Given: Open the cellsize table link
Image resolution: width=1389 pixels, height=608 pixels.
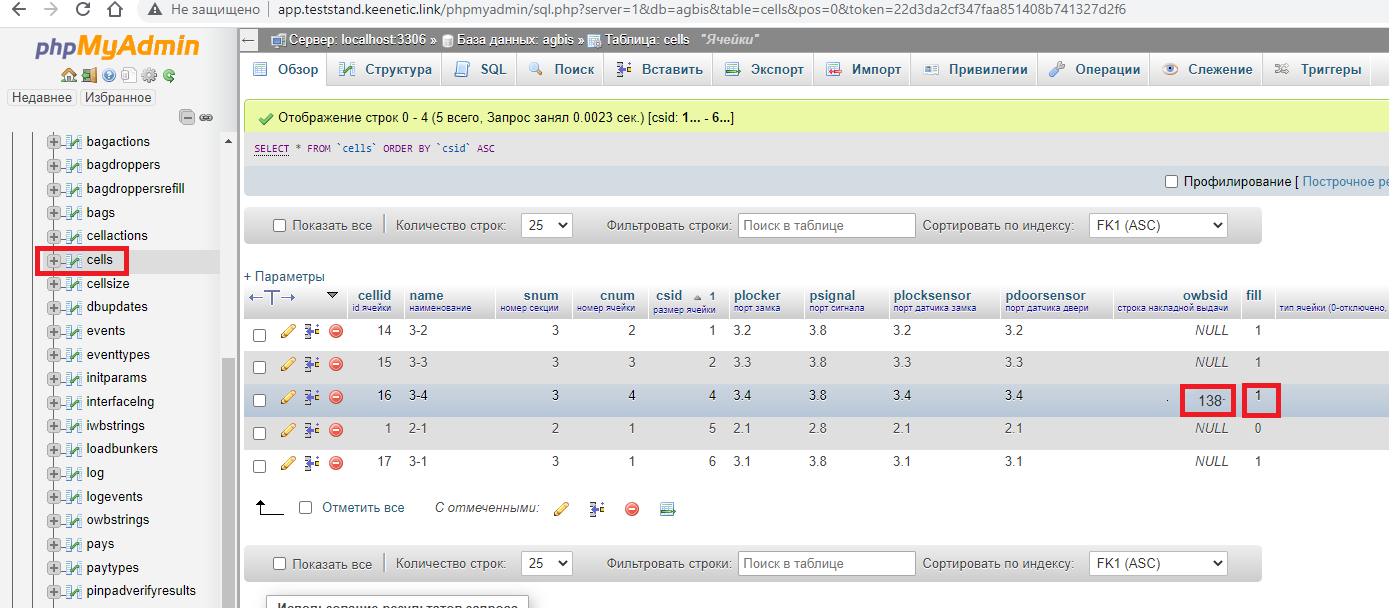Looking at the screenshot, I should click(108, 284).
